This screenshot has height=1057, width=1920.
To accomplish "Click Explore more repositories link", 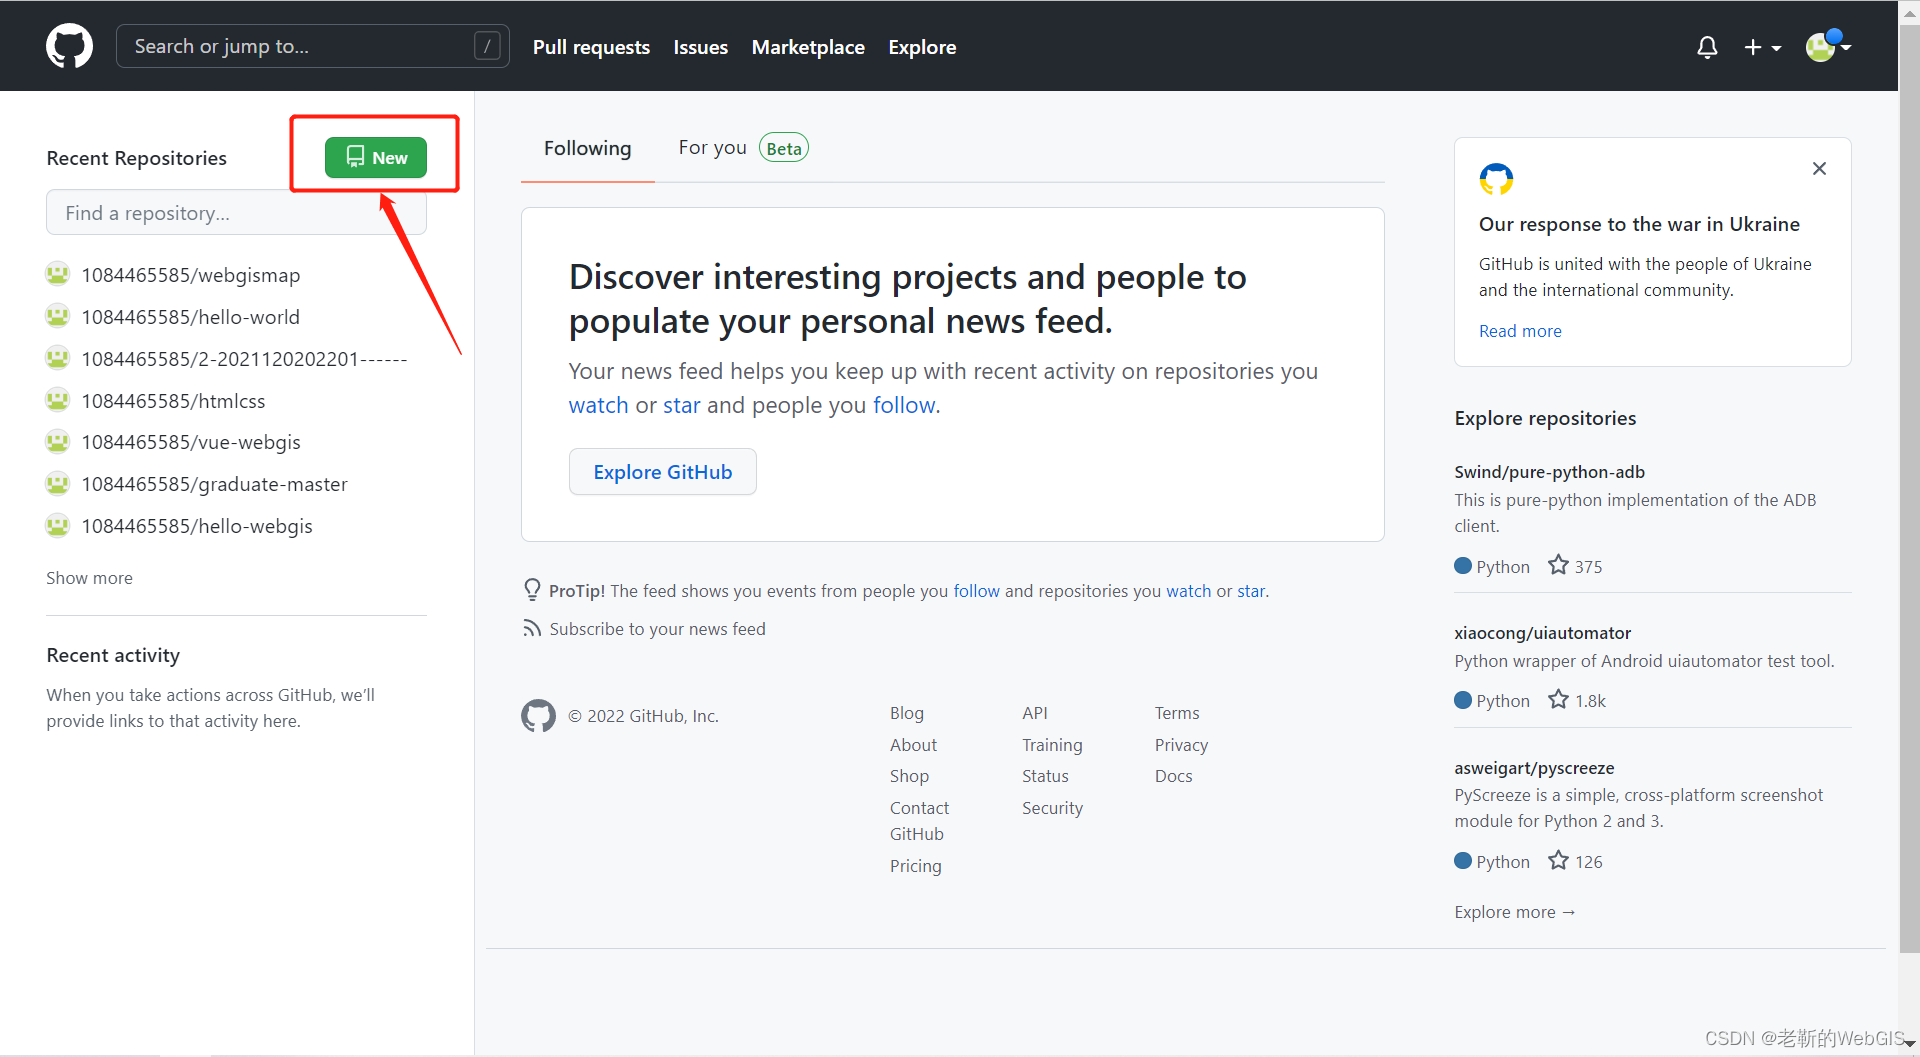I will (x=1515, y=912).
